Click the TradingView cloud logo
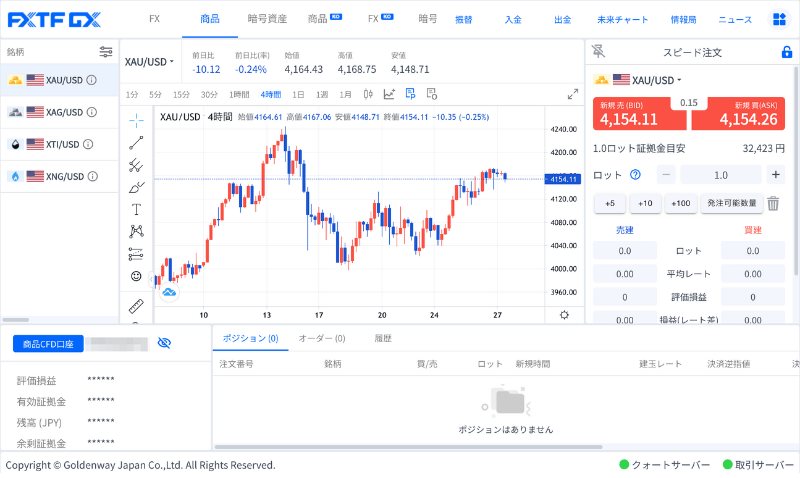 [169, 292]
